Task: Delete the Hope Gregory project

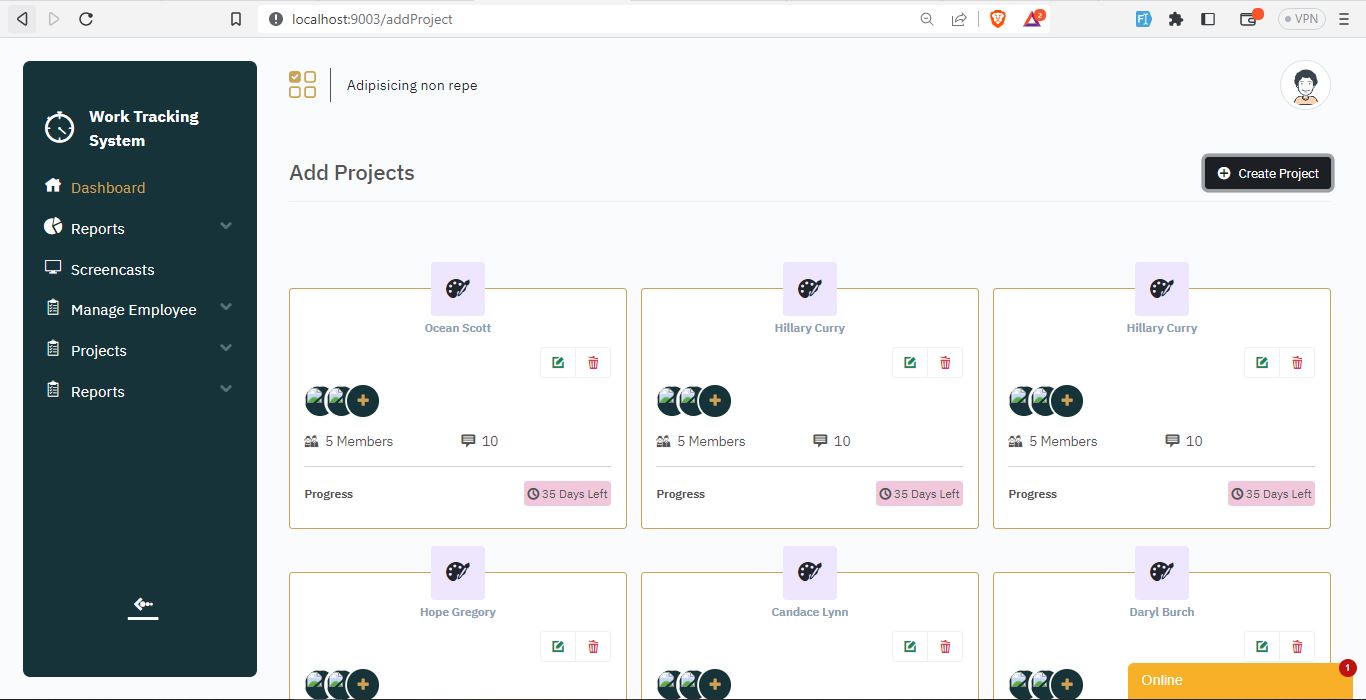Action: (x=593, y=646)
